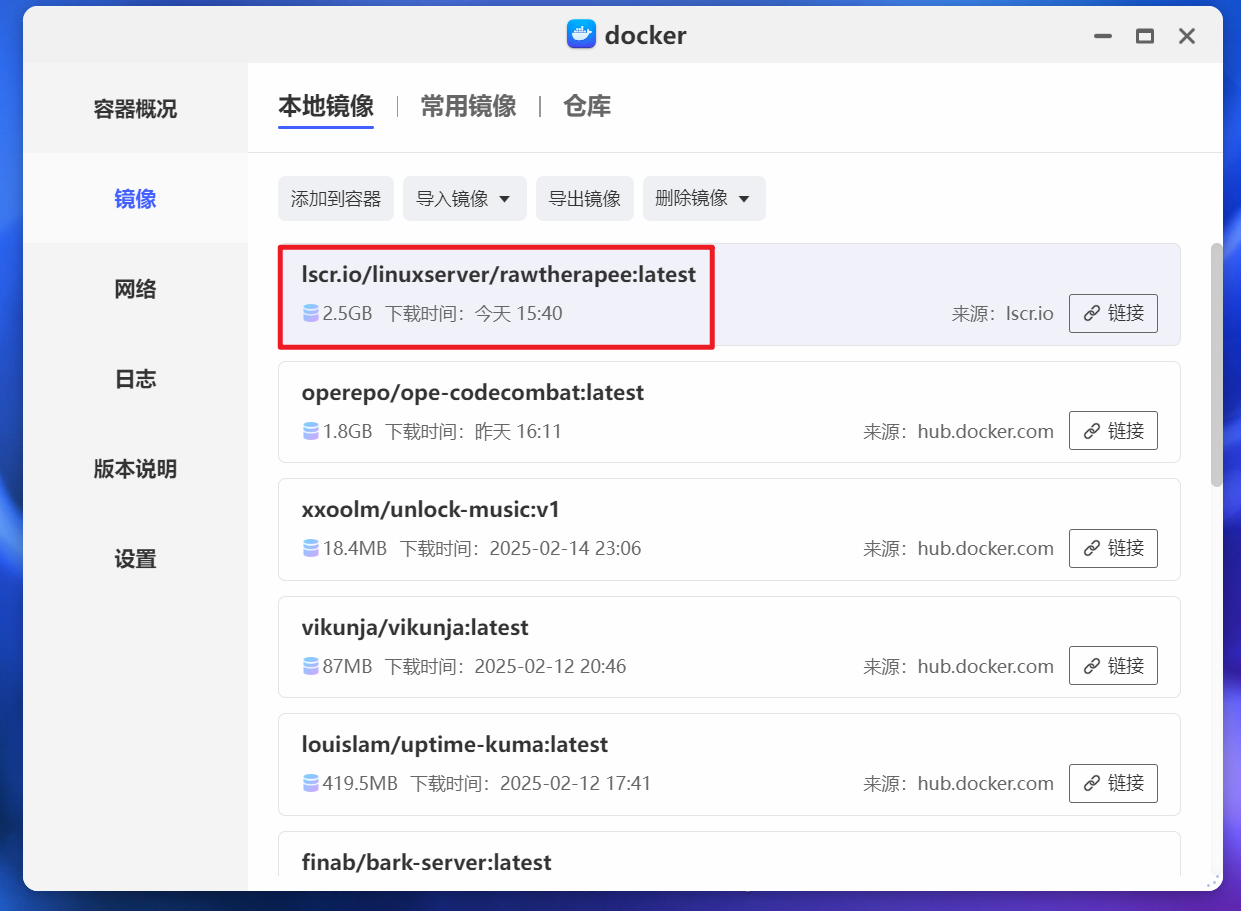Screen dimensions: 1241x911
Task: Minimize the docker window
Action: click(x=1103, y=36)
